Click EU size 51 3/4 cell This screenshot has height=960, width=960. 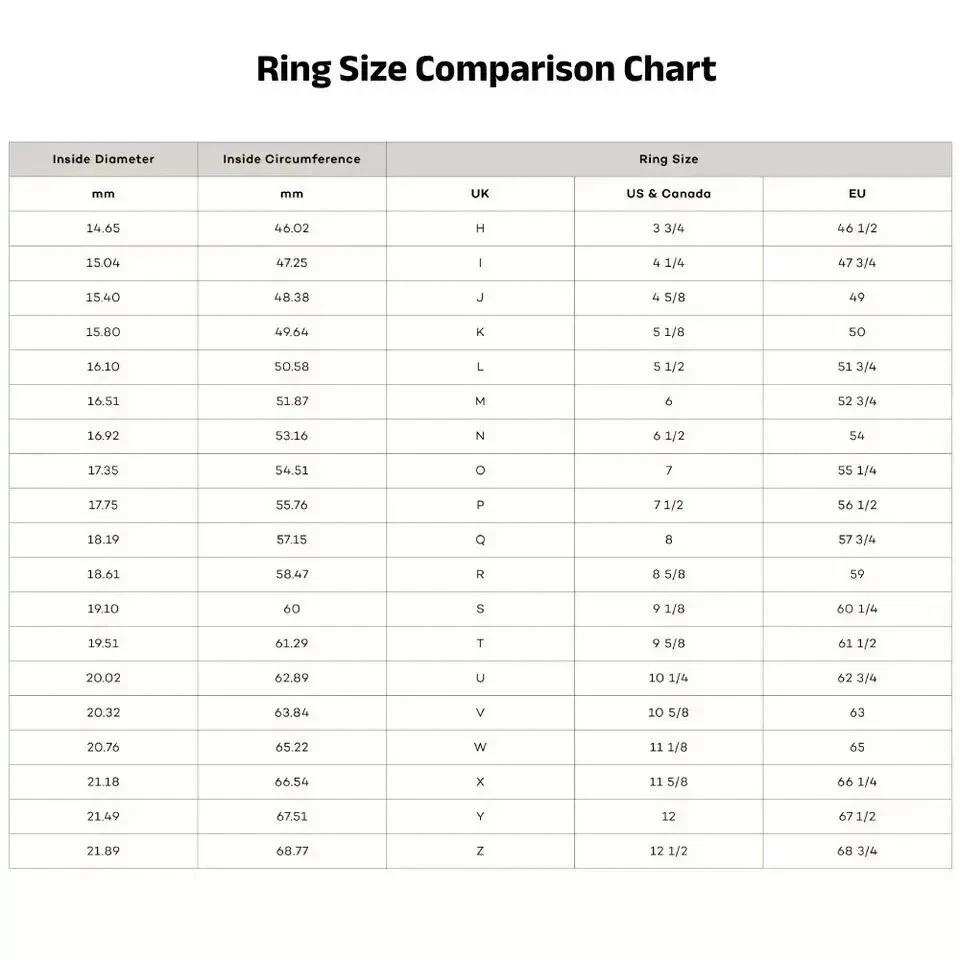857,367
